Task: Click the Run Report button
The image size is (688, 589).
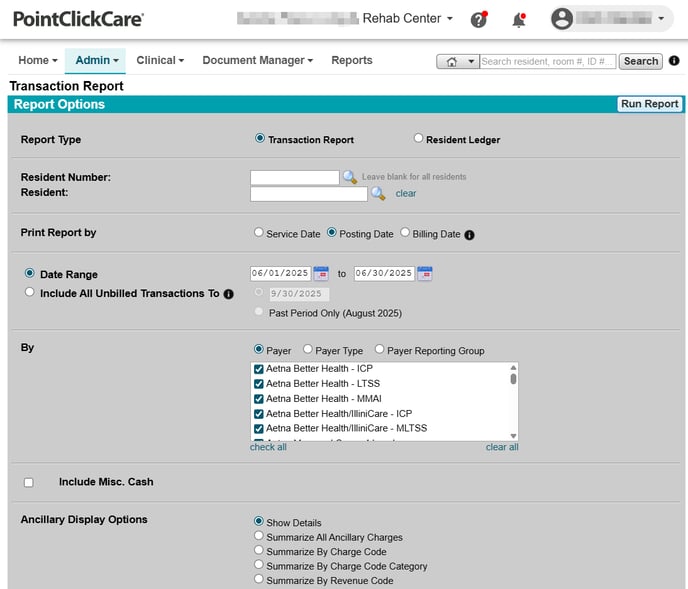Action: pos(650,104)
